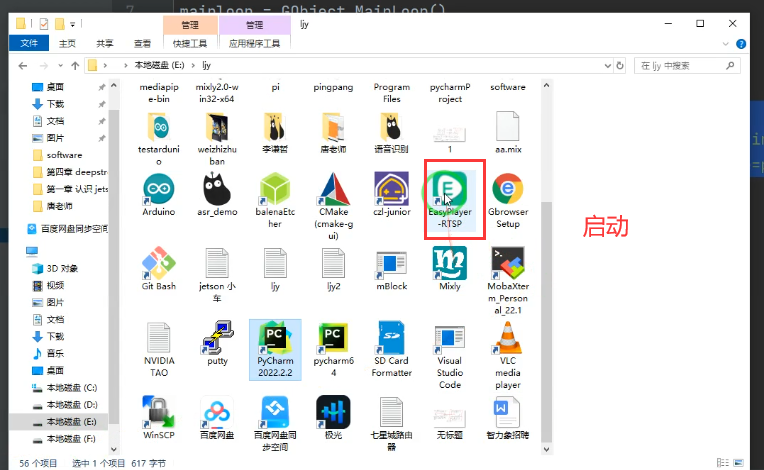Switch to the 主页 ribbon tab
764x470 pixels.
pos(67,43)
